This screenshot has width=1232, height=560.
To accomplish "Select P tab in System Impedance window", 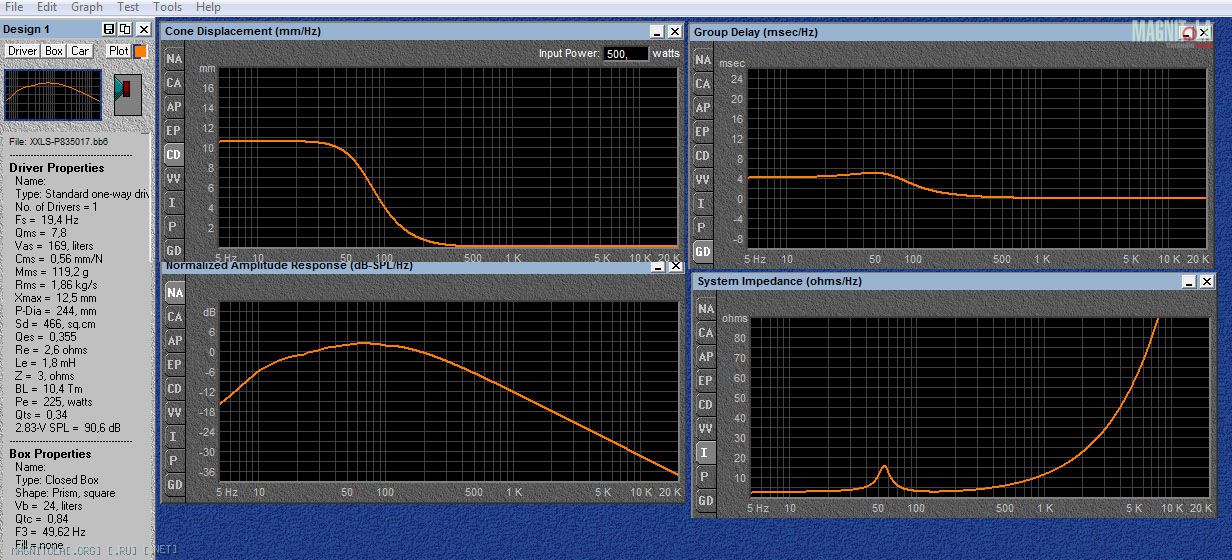I will (x=706, y=477).
